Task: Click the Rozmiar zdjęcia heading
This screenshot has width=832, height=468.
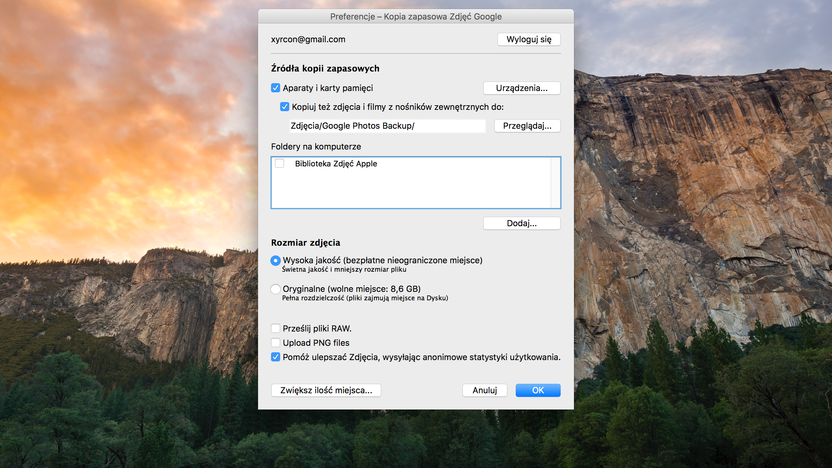Action: (x=306, y=242)
